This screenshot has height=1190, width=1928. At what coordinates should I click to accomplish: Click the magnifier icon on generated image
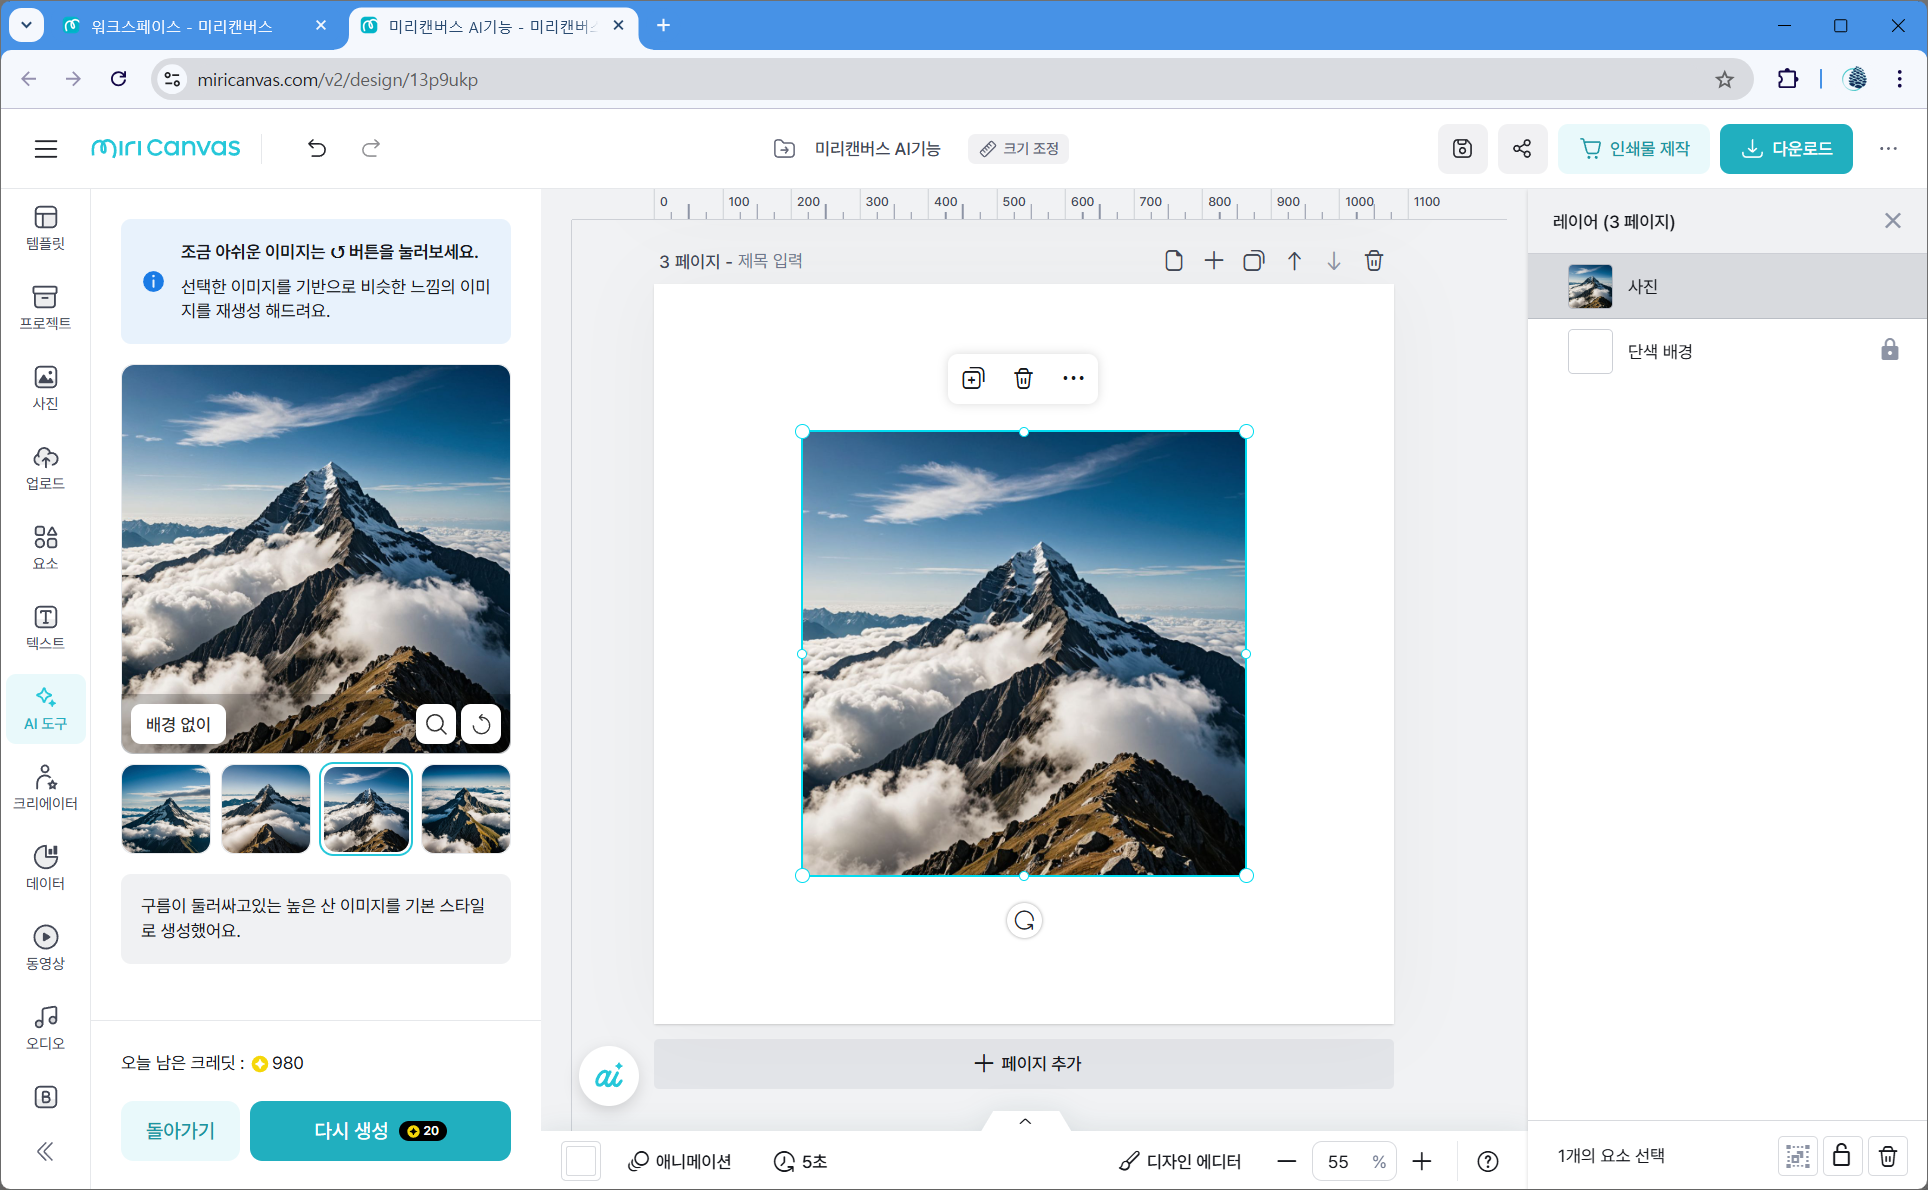[x=436, y=724]
